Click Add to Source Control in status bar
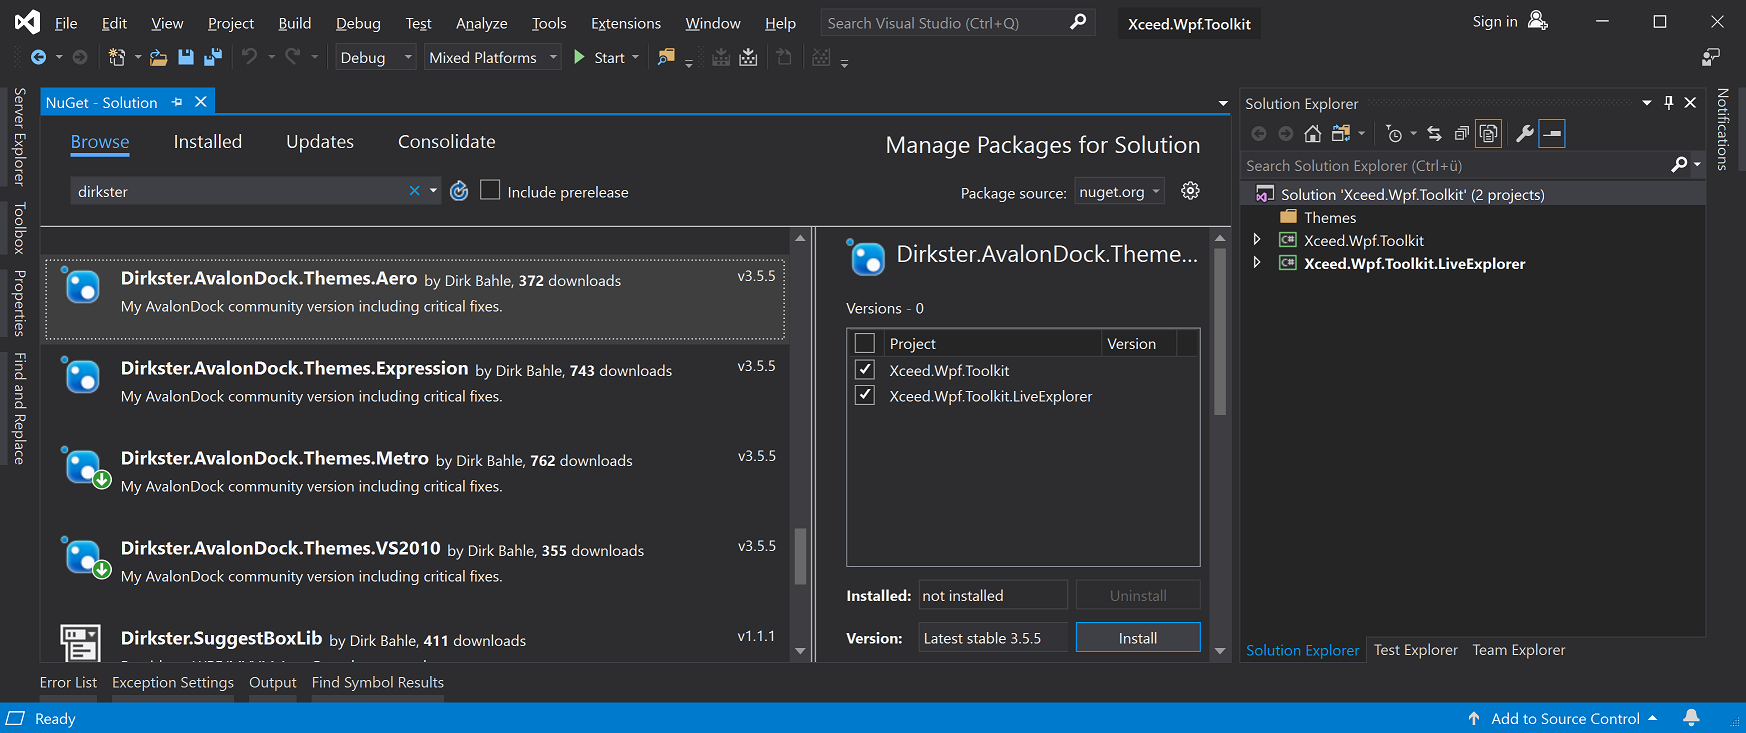This screenshot has width=1746, height=733. [x=1565, y=718]
